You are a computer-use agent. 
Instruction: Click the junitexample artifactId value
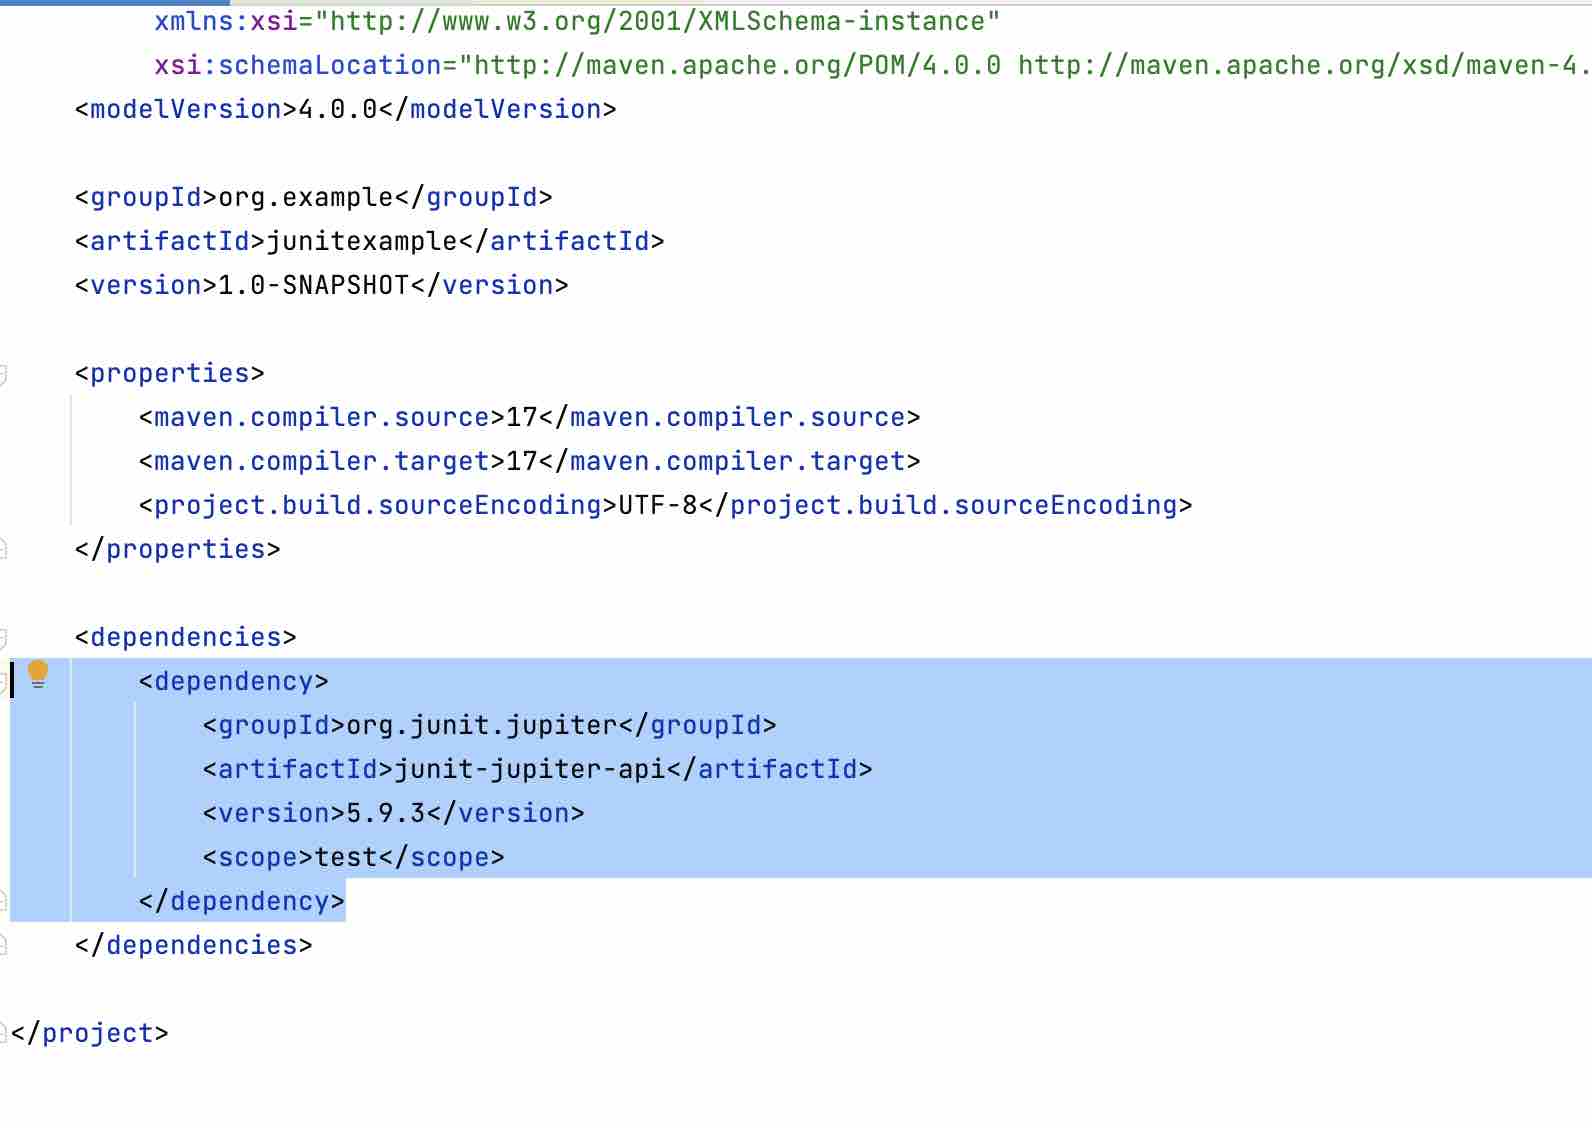coord(362,241)
